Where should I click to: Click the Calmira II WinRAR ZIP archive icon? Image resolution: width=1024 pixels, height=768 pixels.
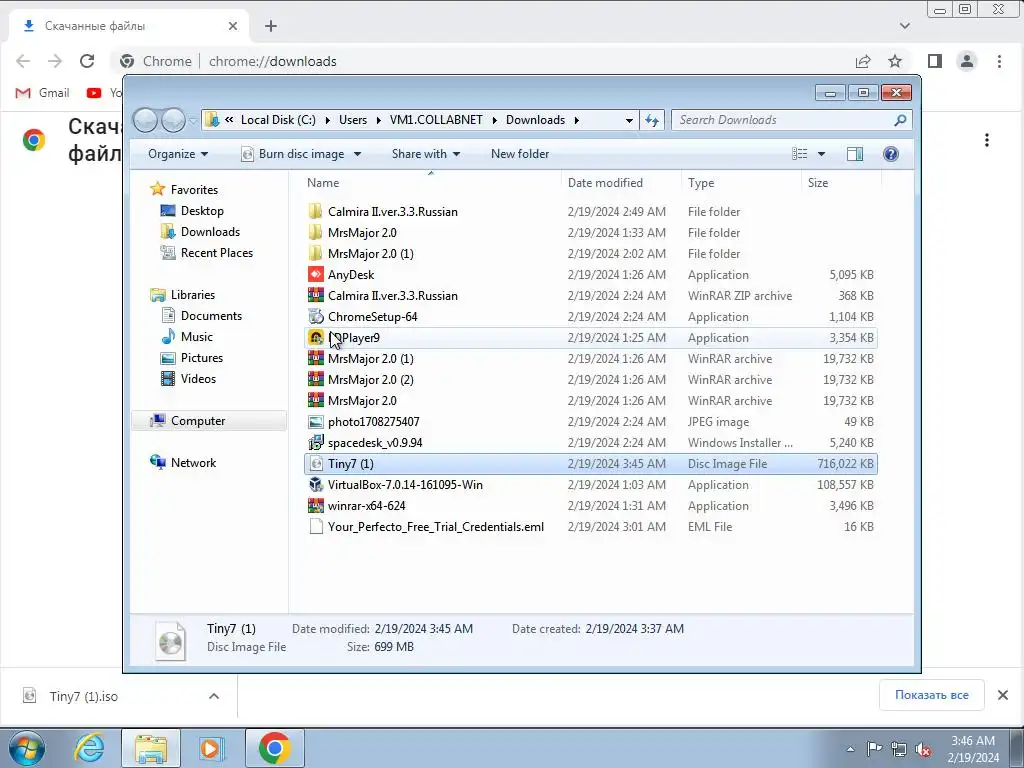pos(316,295)
